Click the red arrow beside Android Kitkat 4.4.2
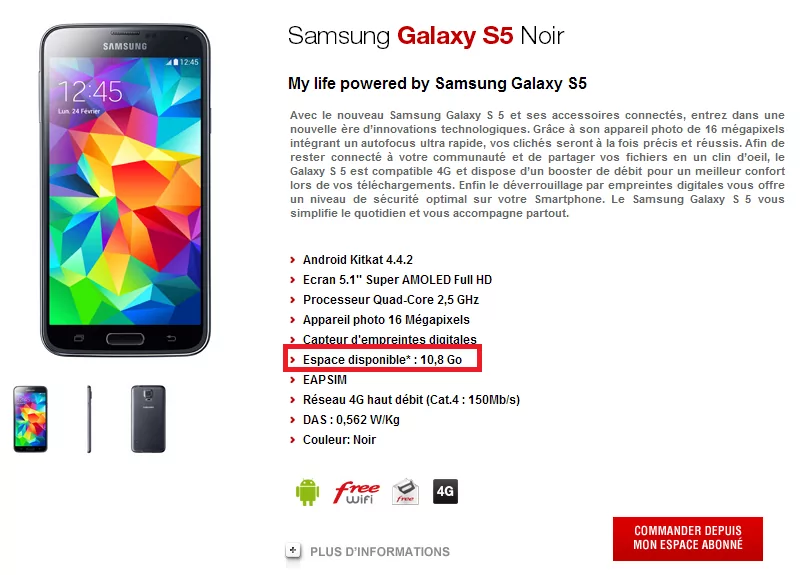This screenshot has width=802, height=575. point(293,260)
